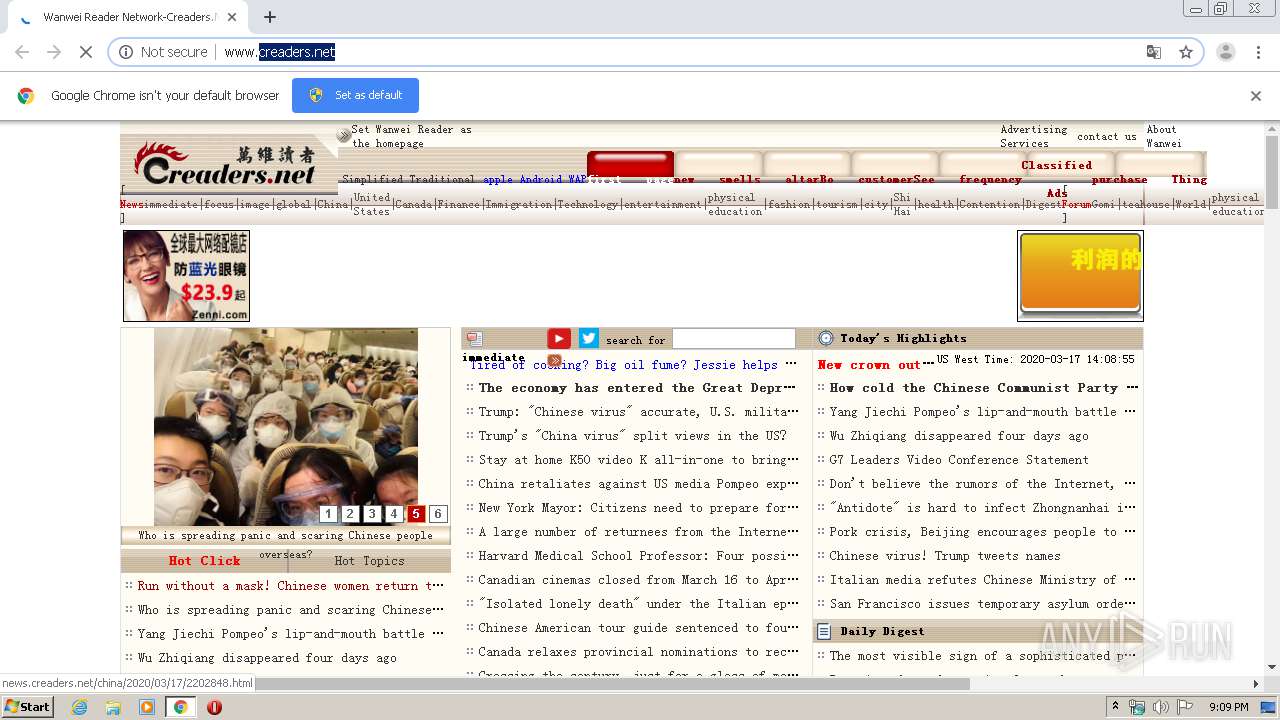Open the masked airplane passengers slideshow photo
1280x720 pixels.
click(286, 426)
